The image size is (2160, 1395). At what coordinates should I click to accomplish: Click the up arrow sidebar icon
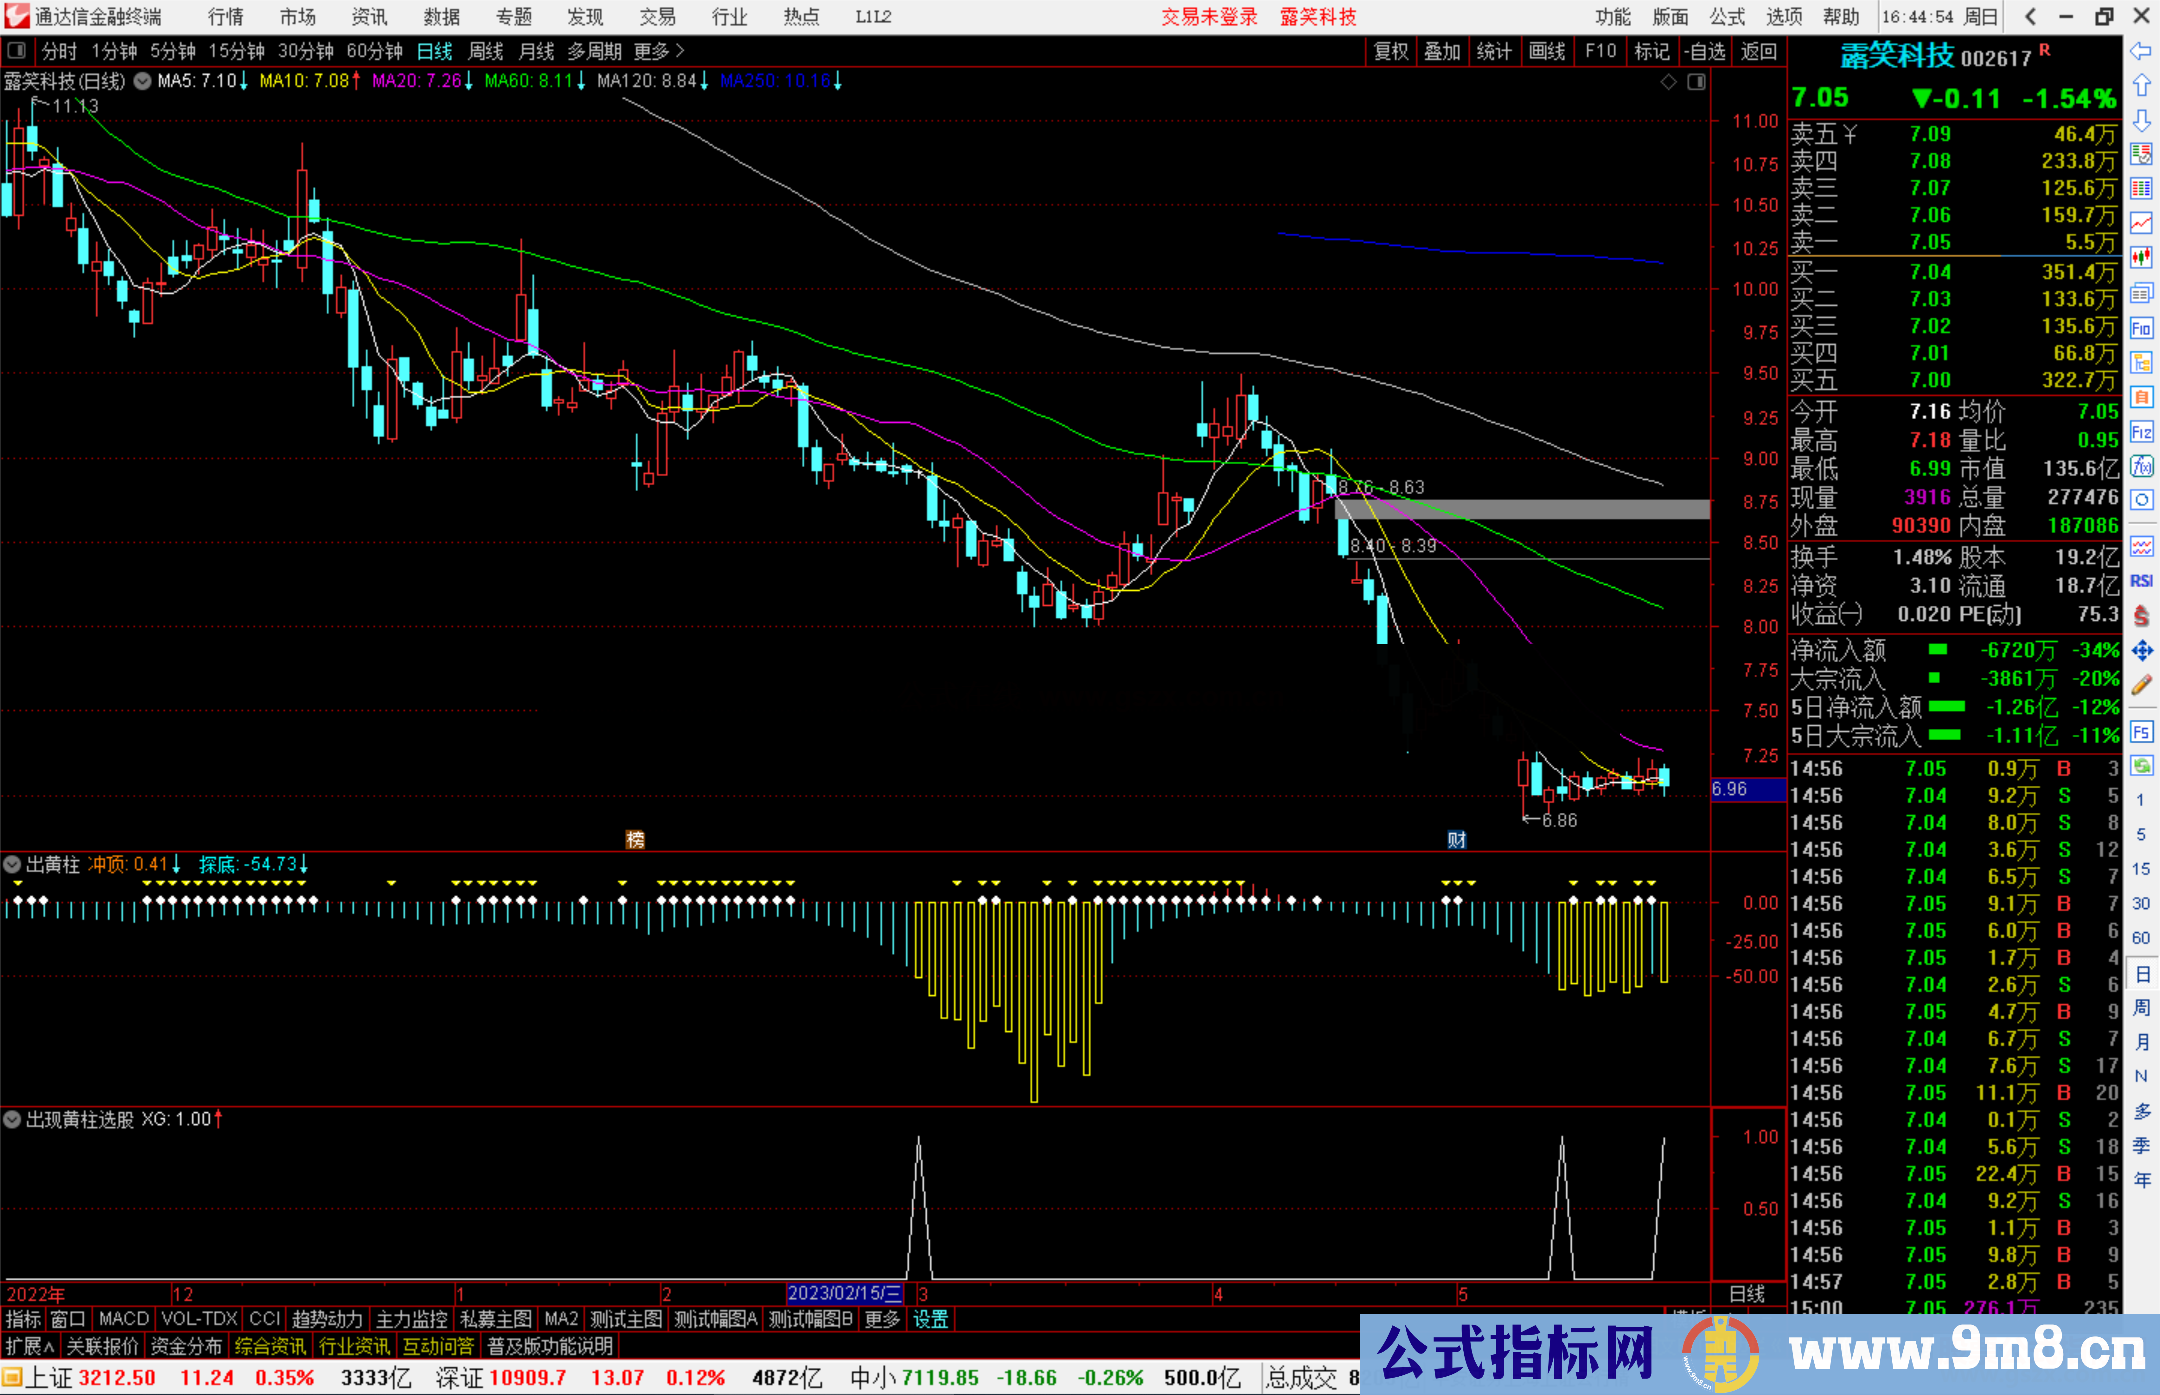2141,86
